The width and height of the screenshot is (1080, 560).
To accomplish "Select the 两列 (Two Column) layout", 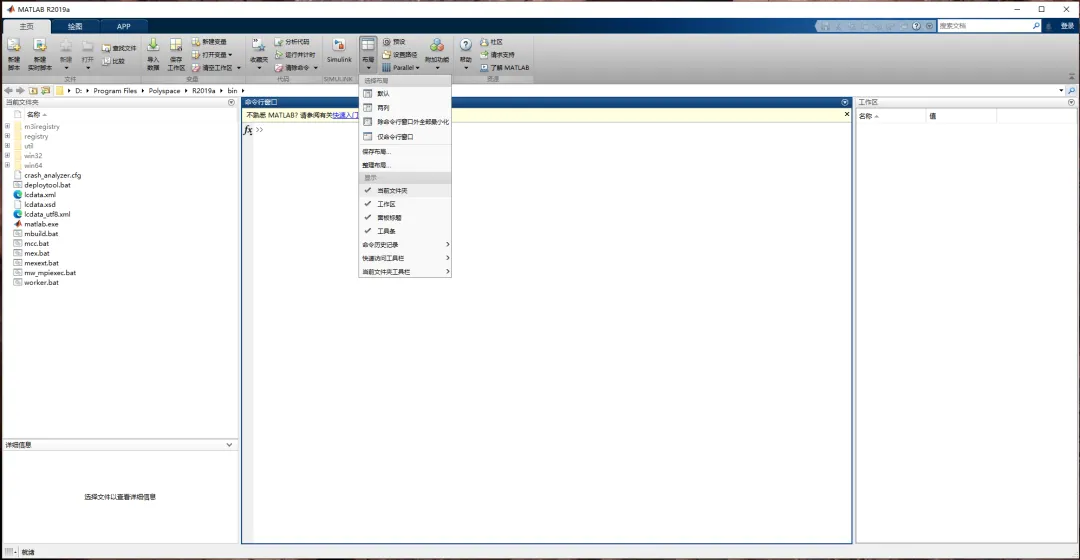I will (x=405, y=108).
